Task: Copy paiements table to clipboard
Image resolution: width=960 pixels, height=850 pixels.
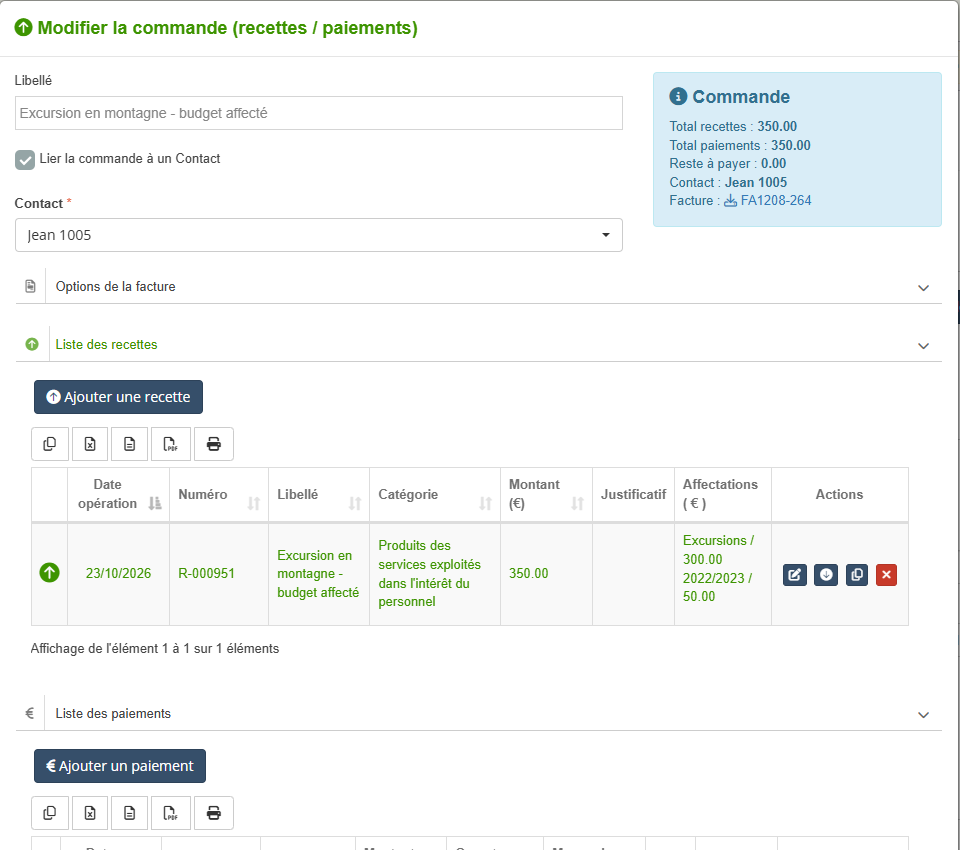Action: [50, 813]
